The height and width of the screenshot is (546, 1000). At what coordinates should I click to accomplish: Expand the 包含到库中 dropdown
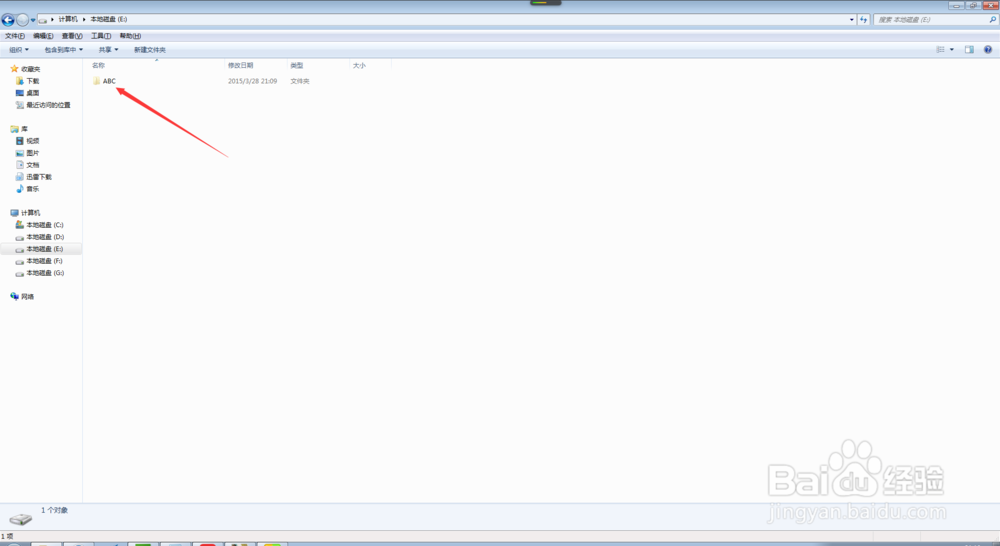pyautogui.click(x=64, y=50)
